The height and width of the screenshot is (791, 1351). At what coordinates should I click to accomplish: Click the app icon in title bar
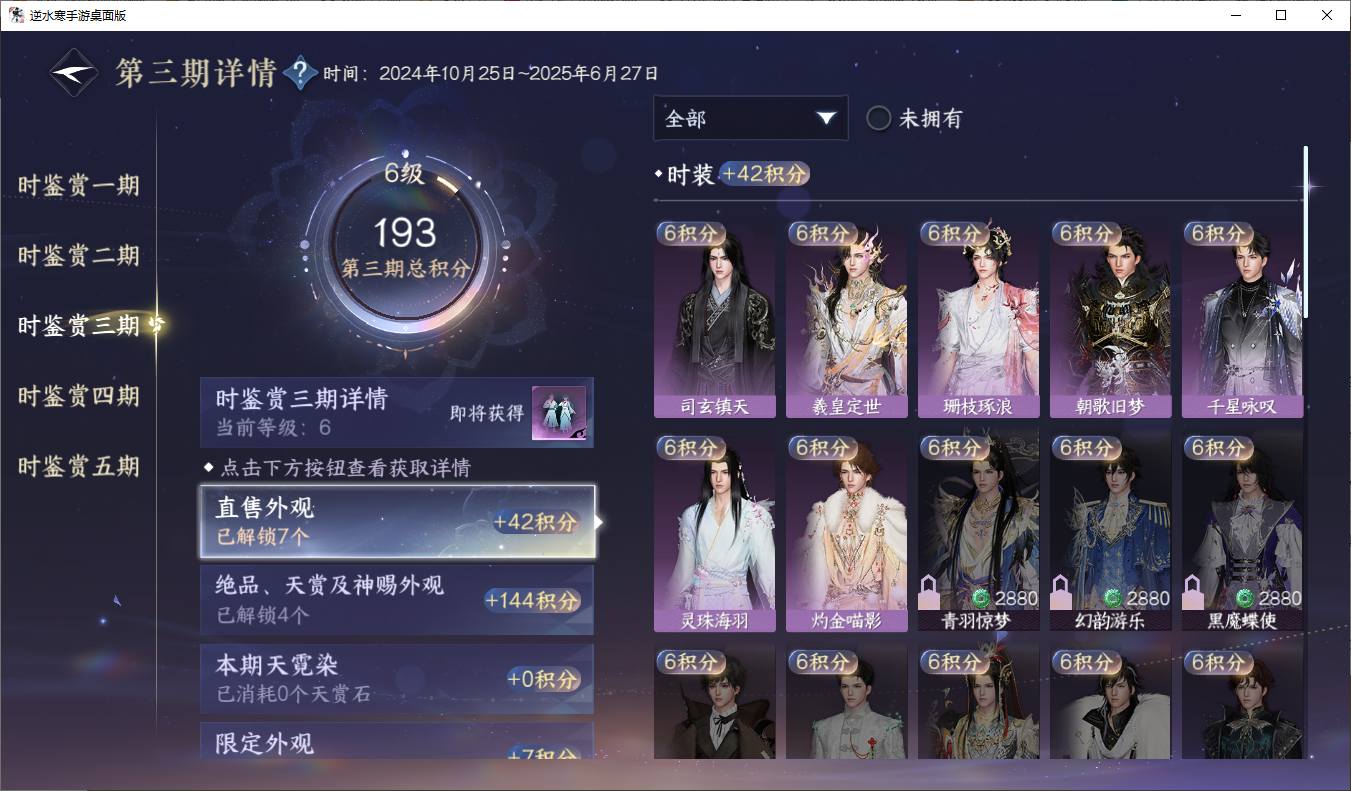pyautogui.click(x=17, y=15)
